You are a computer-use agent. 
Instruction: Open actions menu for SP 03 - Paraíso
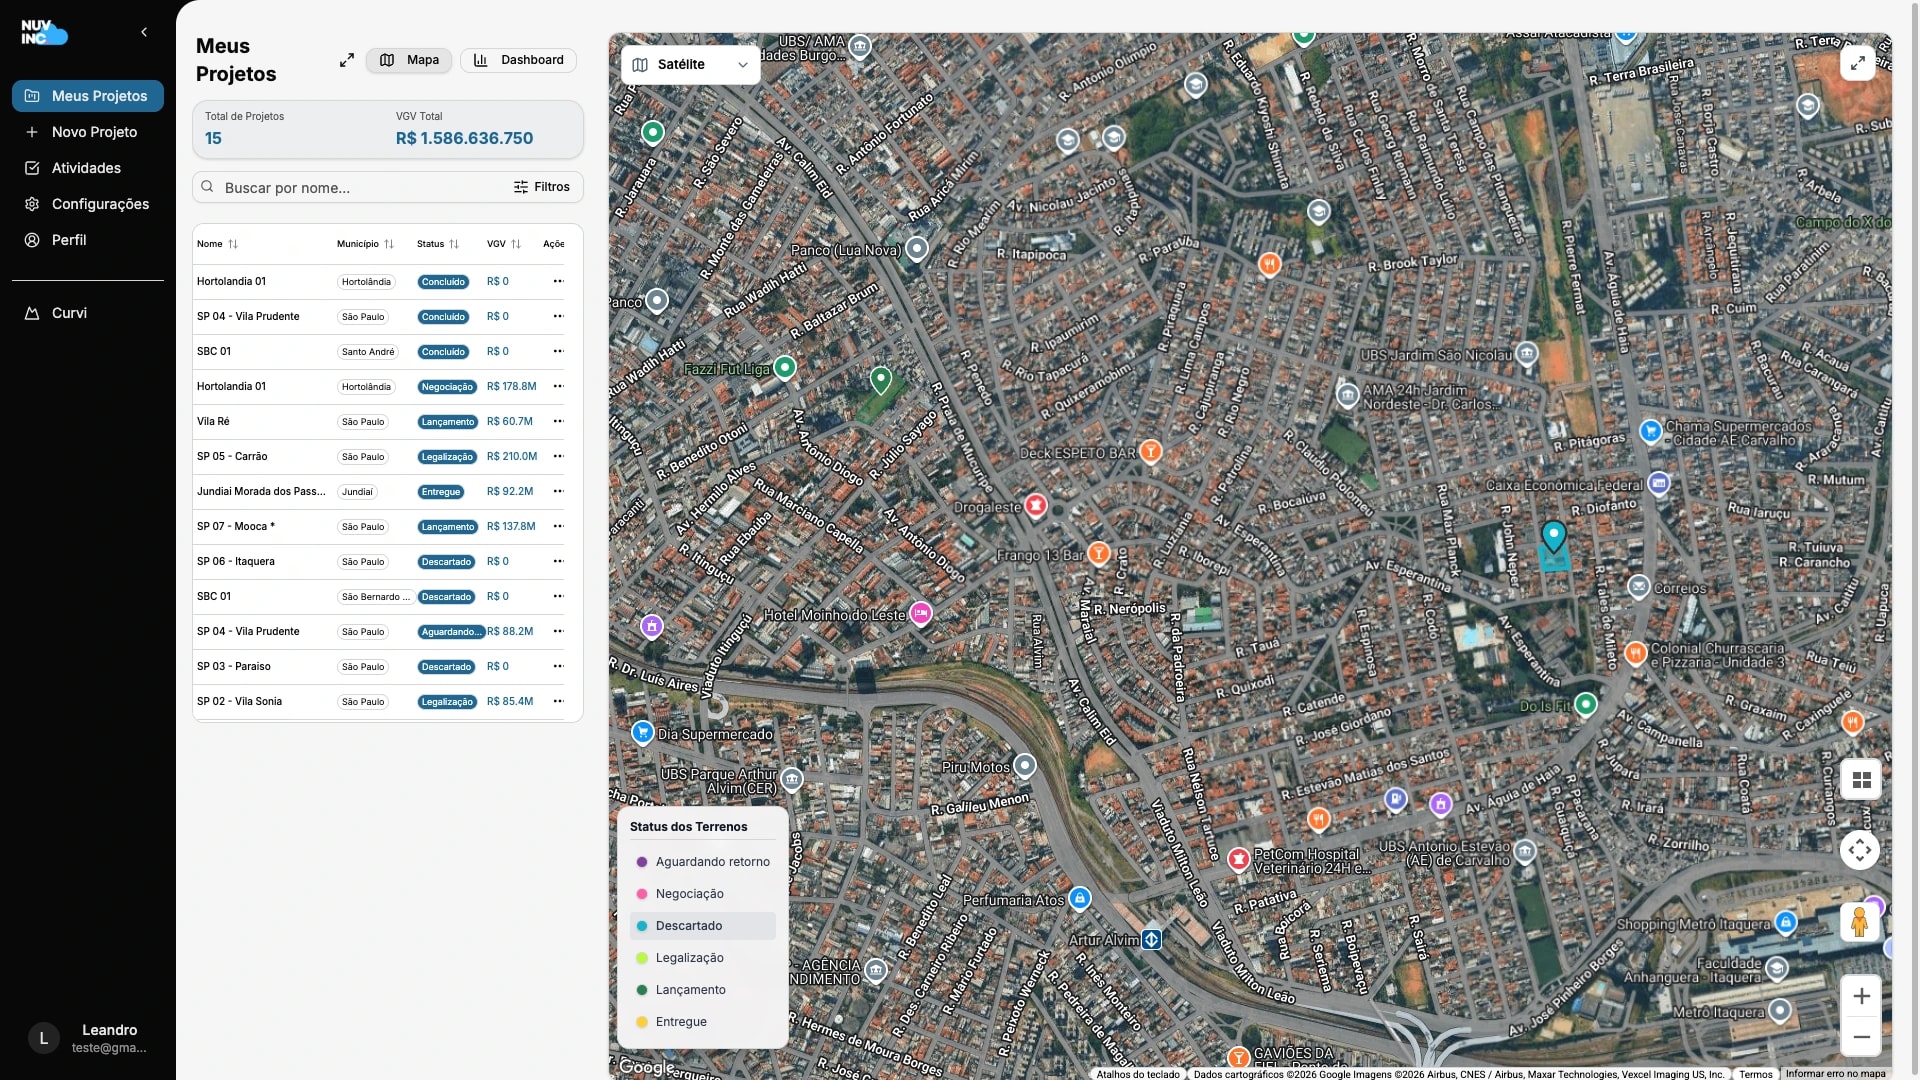coord(558,666)
